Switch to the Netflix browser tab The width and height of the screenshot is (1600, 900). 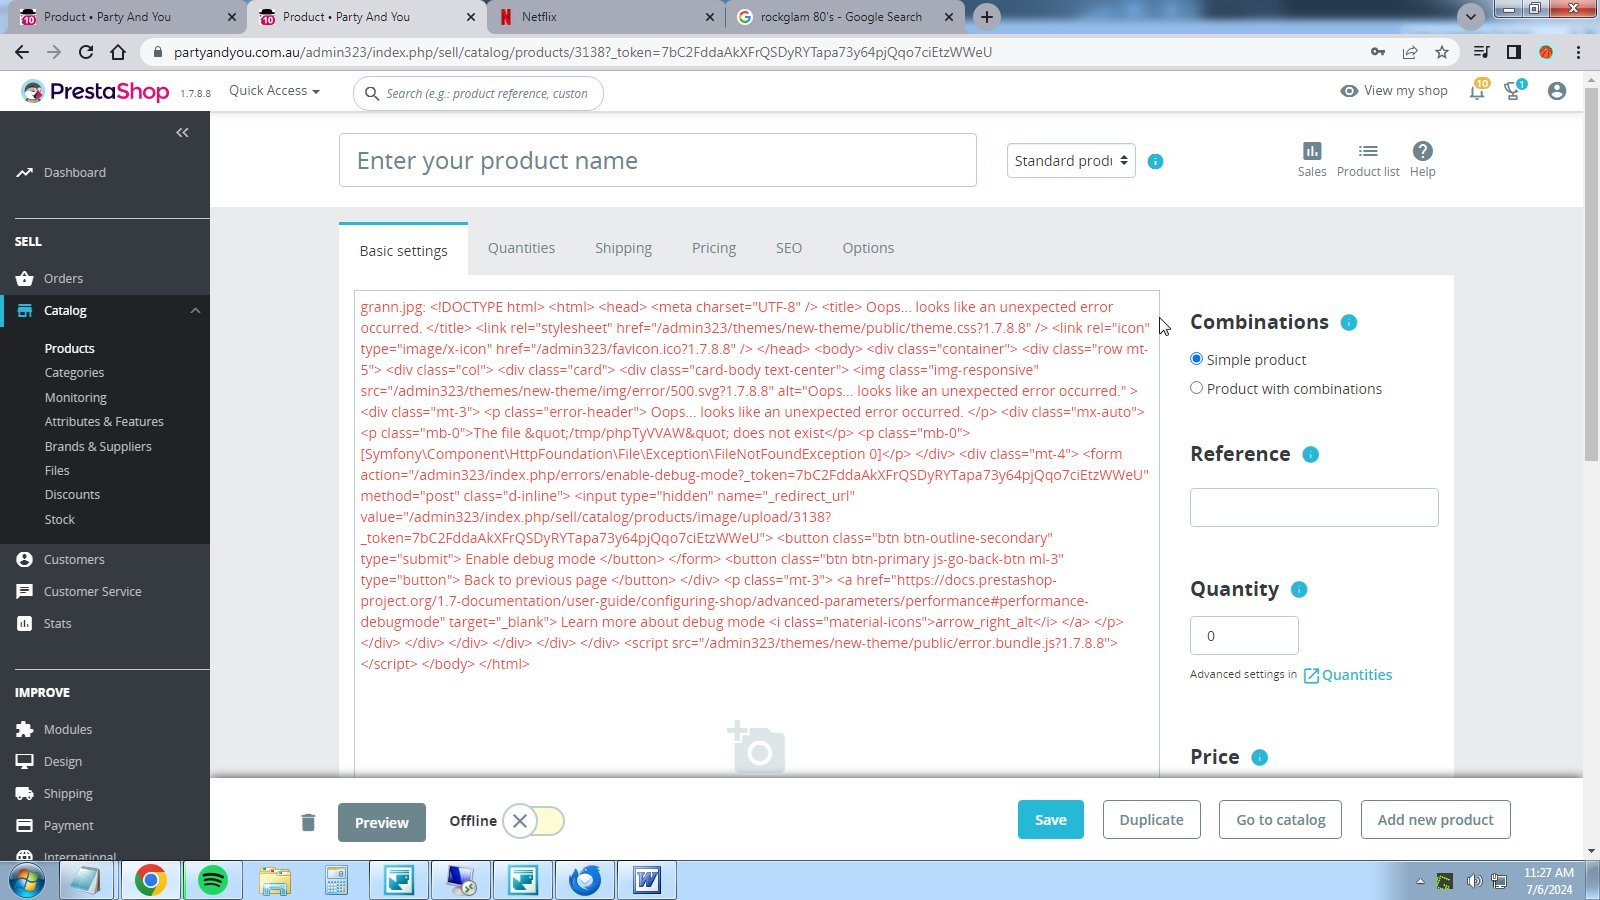click(x=607, y=17)
